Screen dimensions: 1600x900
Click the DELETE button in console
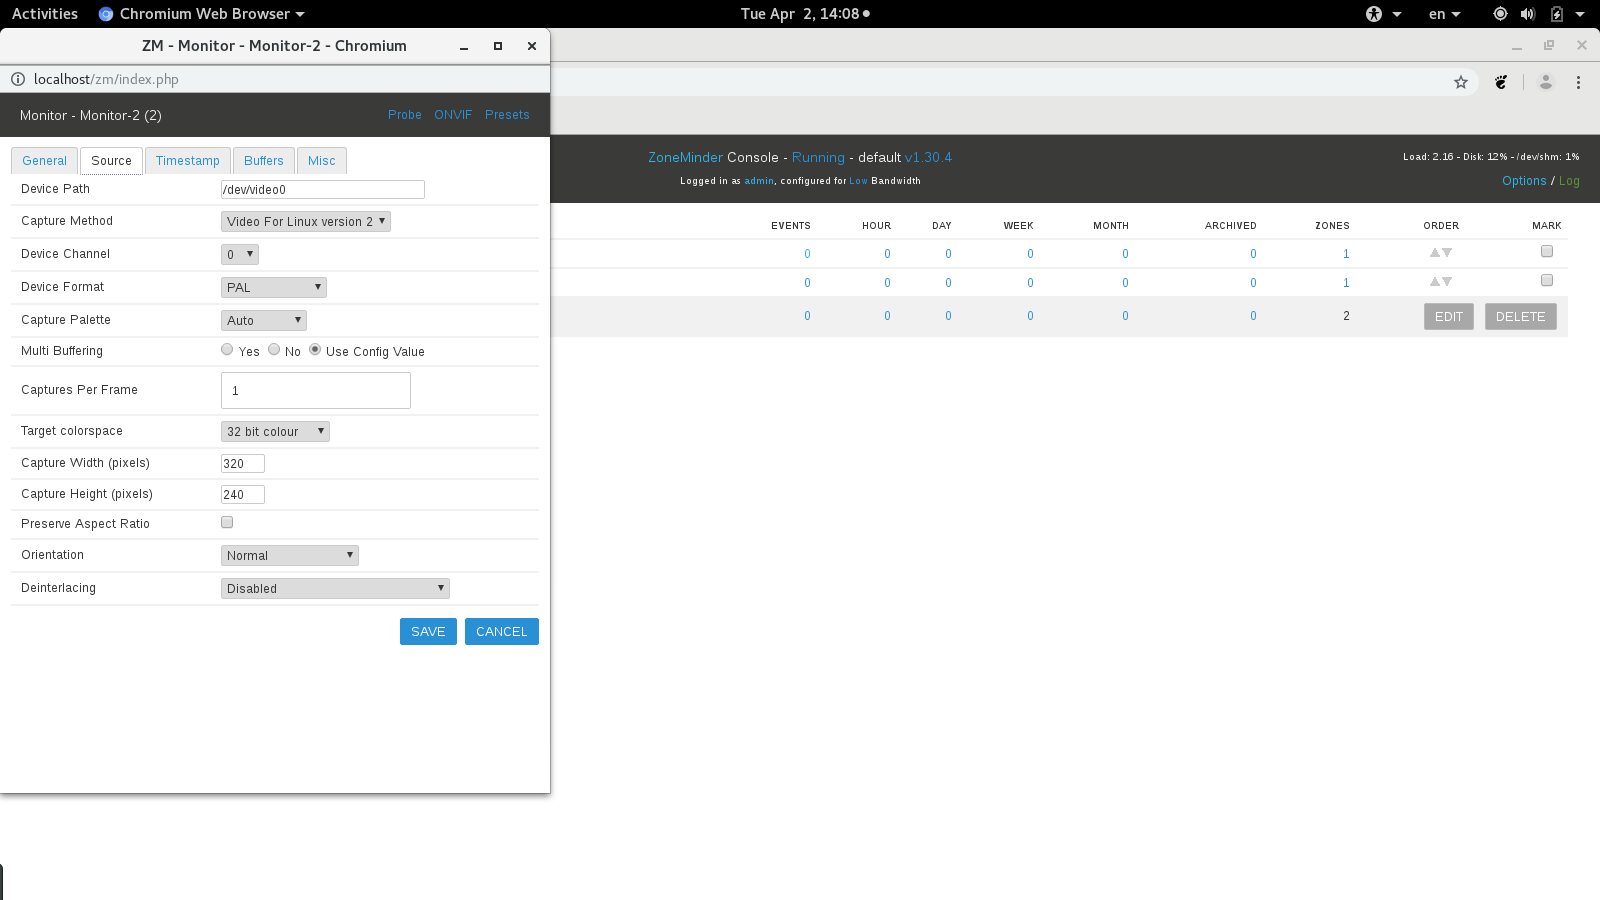1521,316
